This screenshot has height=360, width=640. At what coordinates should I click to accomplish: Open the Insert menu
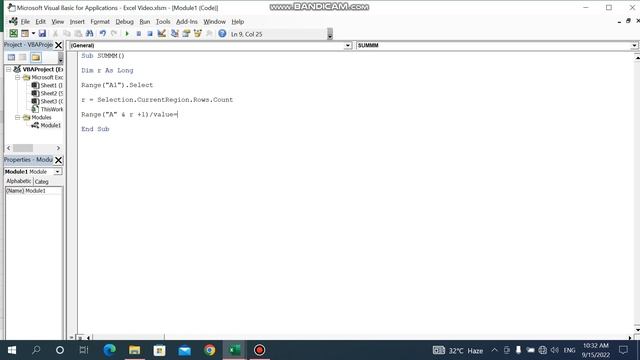click(77, 22)
